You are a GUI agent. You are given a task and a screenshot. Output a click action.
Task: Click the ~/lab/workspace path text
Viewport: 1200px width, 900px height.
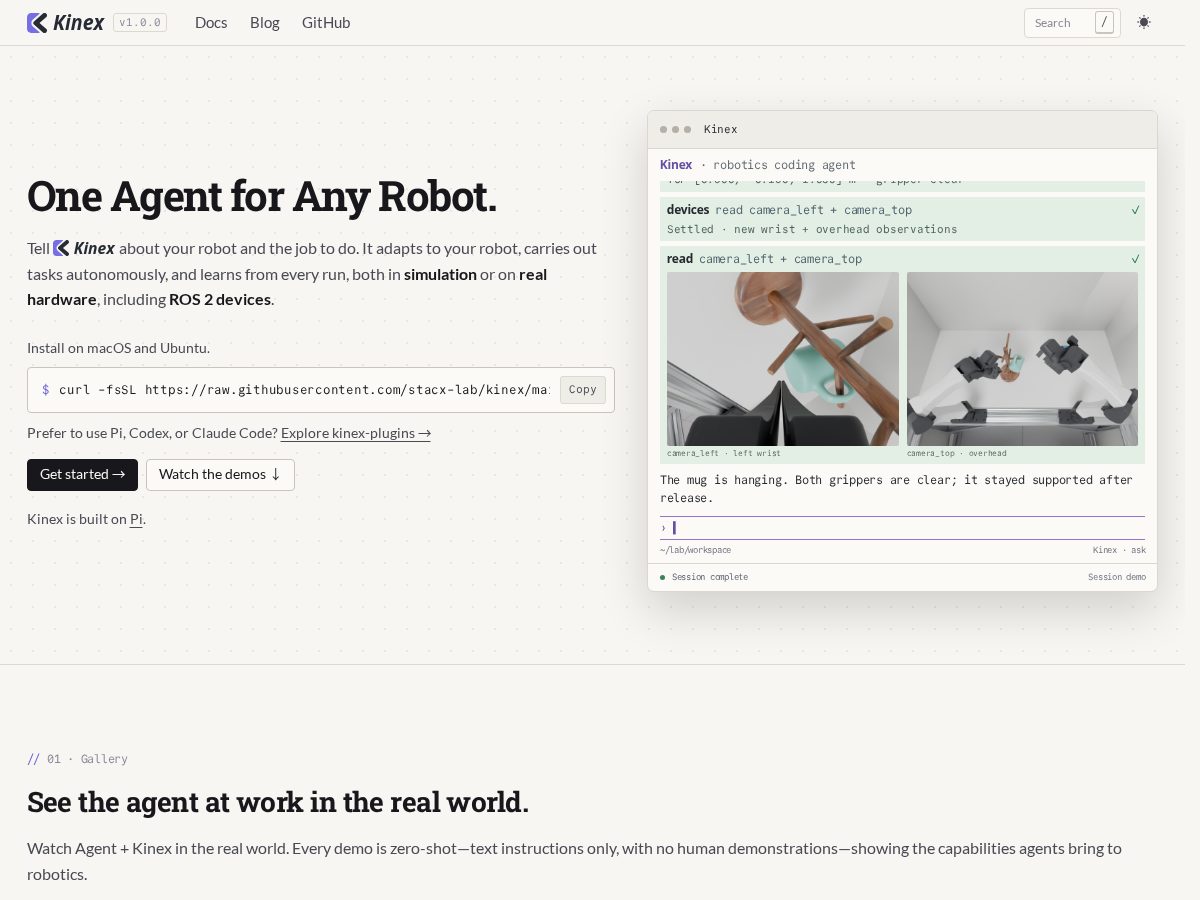(x=695, y=550)
